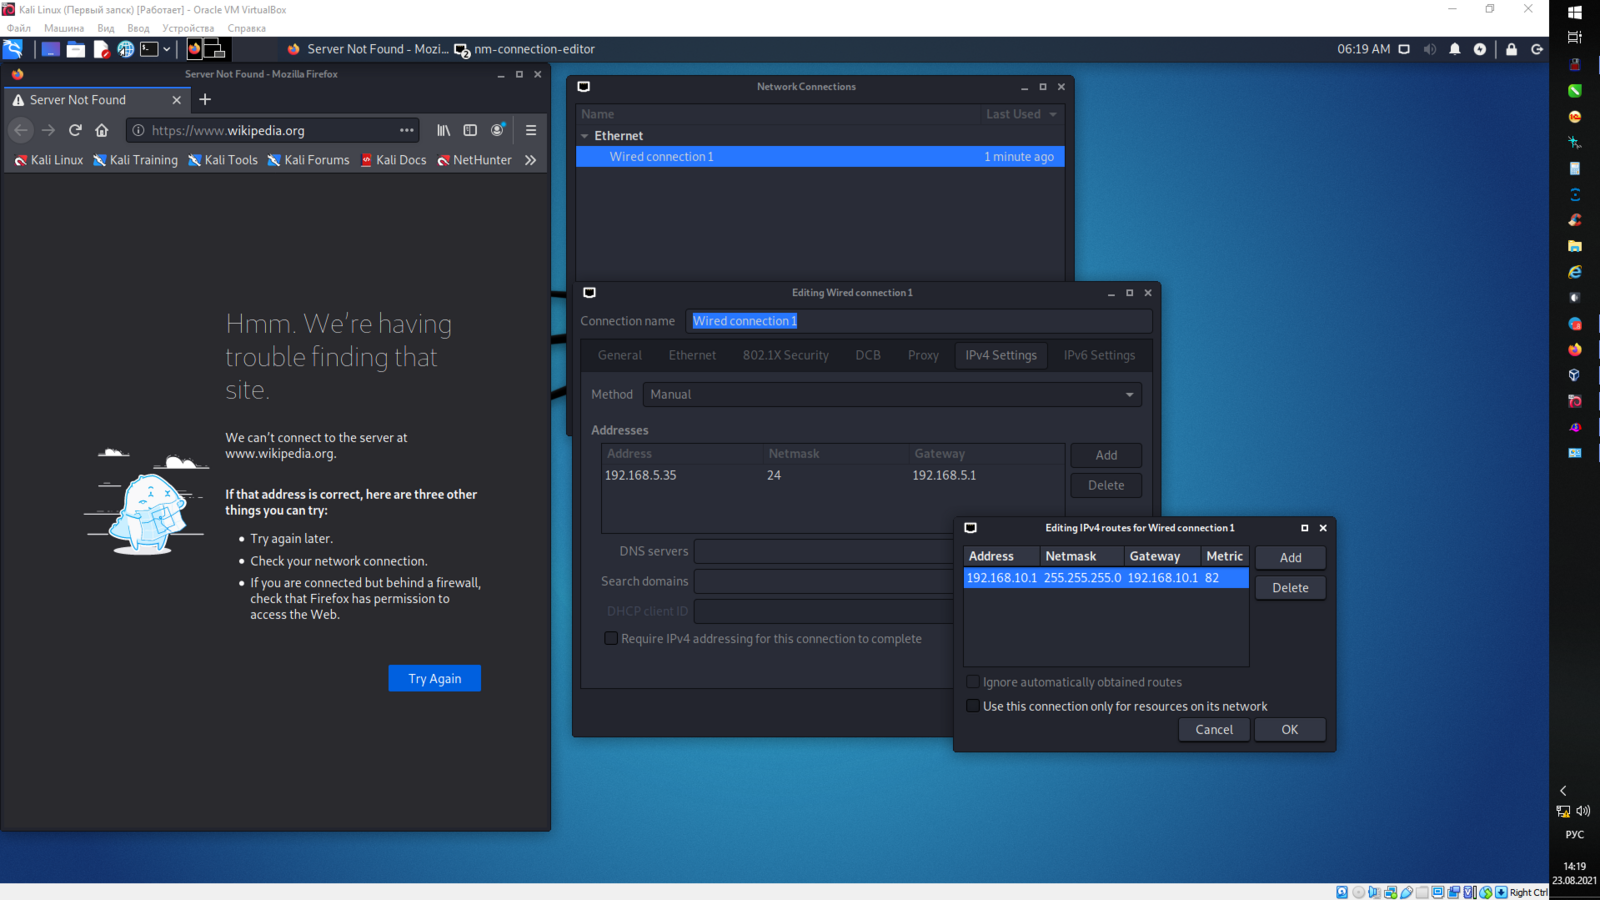Open the file manager from Kali panel
1600x900 pixels.
[x=76, y=49]
